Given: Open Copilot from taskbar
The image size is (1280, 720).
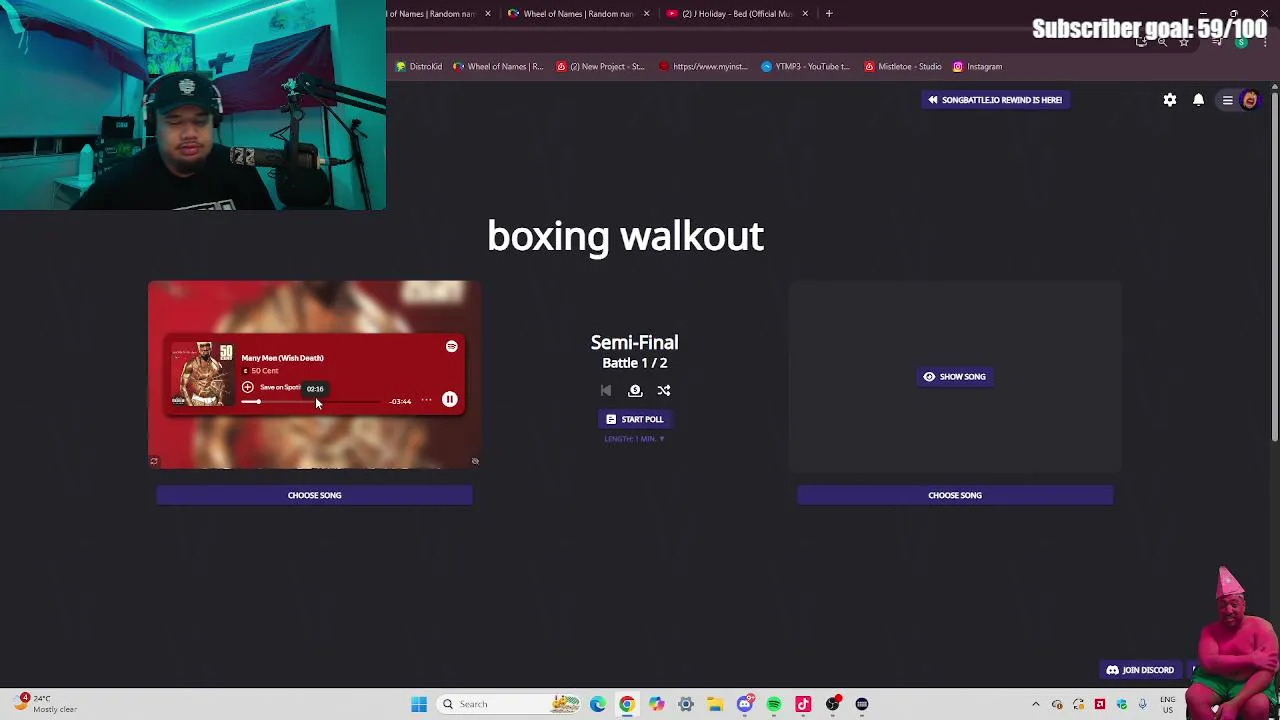Looking at the screenshot, I should tap(656, 704).
